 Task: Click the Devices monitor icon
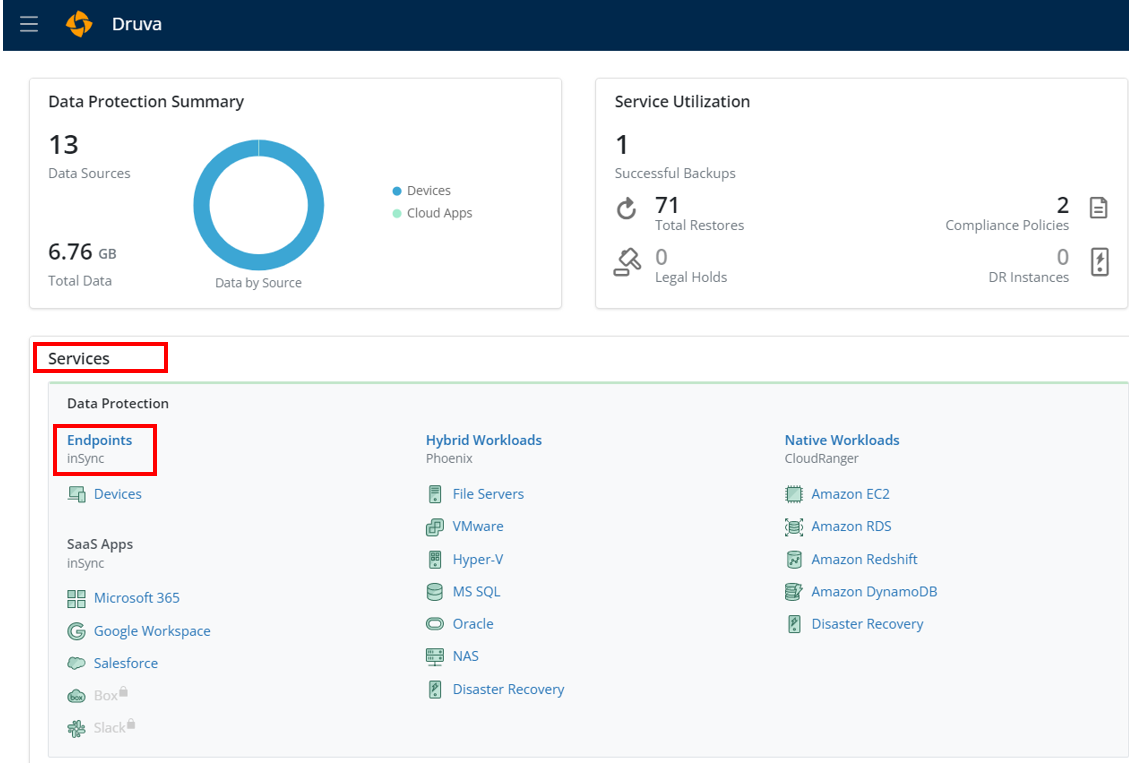(76, 494)
